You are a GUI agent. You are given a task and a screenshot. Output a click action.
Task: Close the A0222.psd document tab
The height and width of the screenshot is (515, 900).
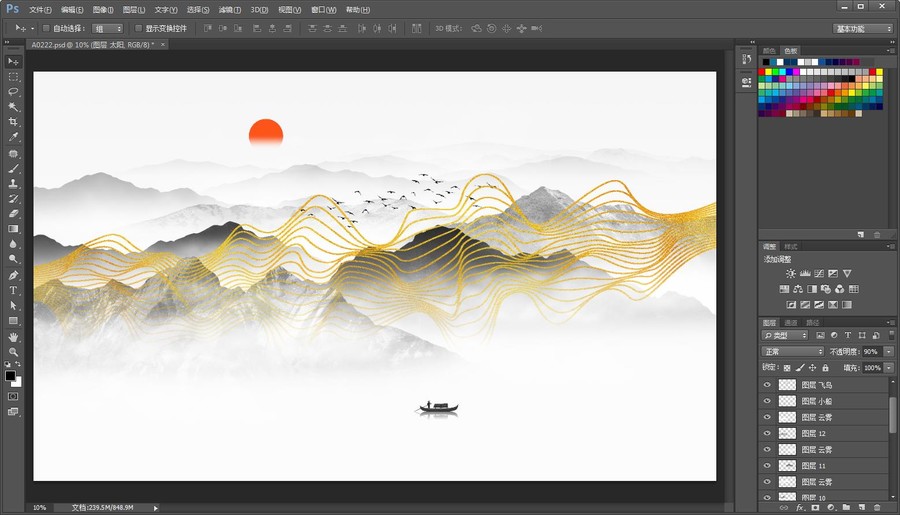click(x=163, y=44)
